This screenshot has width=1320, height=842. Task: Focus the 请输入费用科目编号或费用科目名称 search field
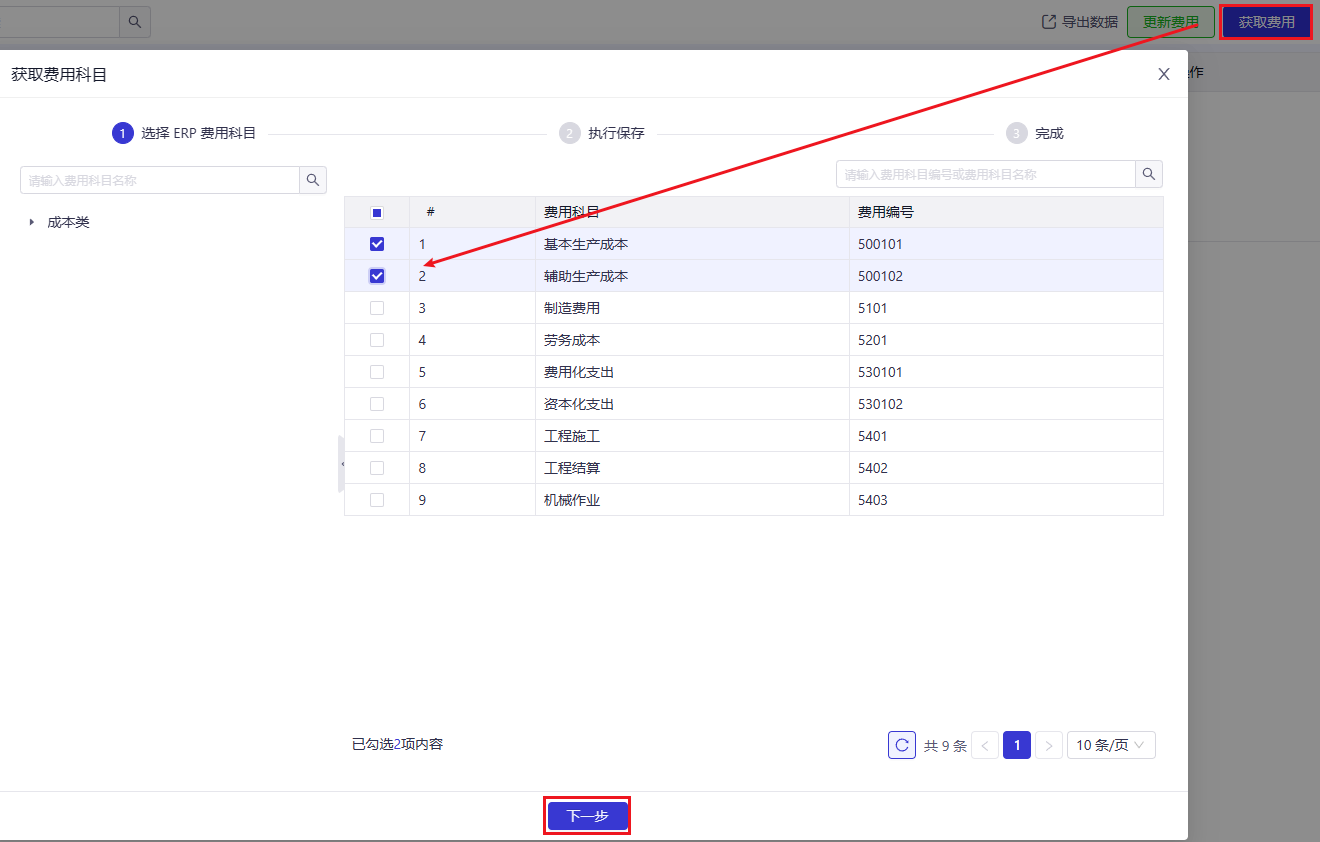986,174
